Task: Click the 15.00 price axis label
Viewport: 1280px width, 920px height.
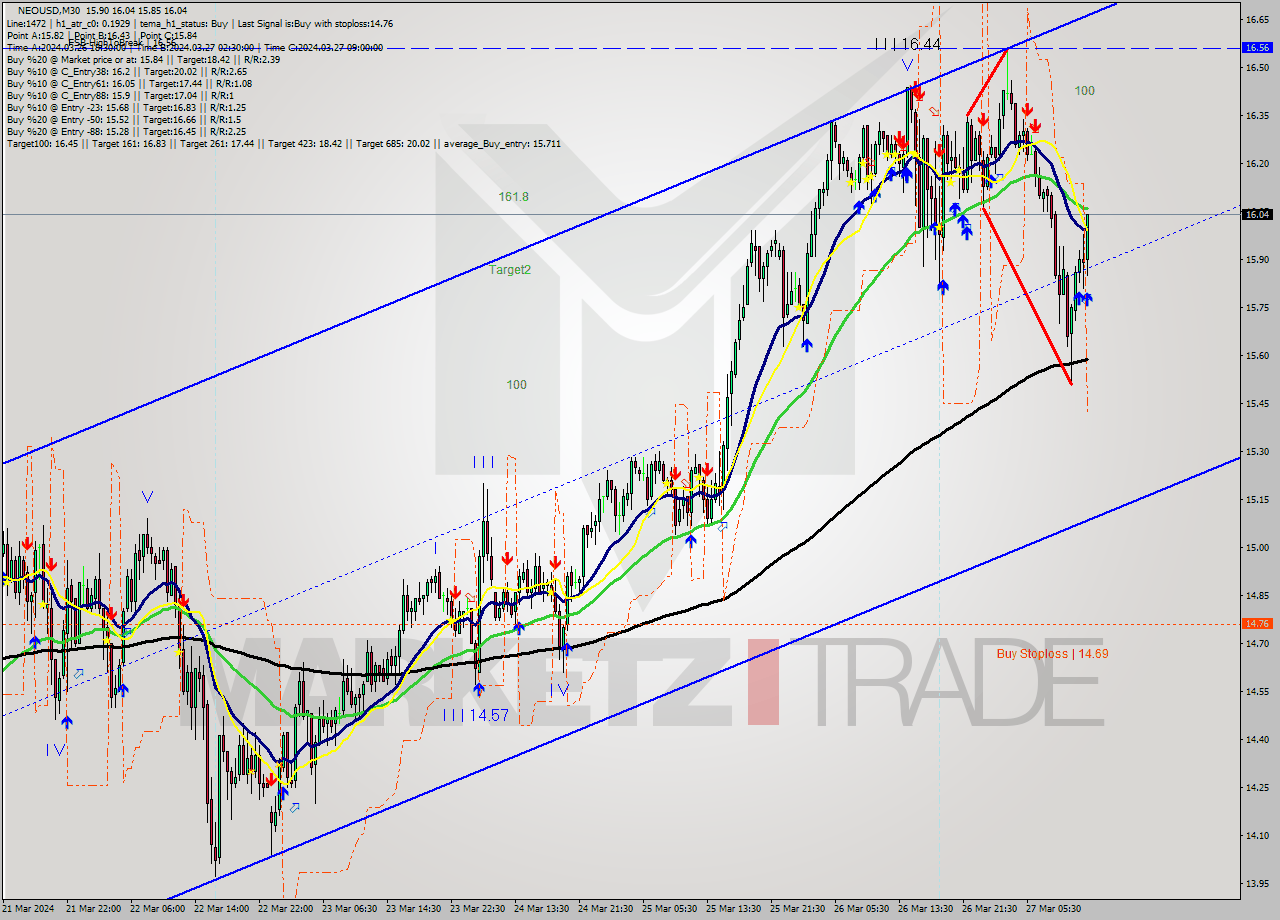Action: point(1257,547)
